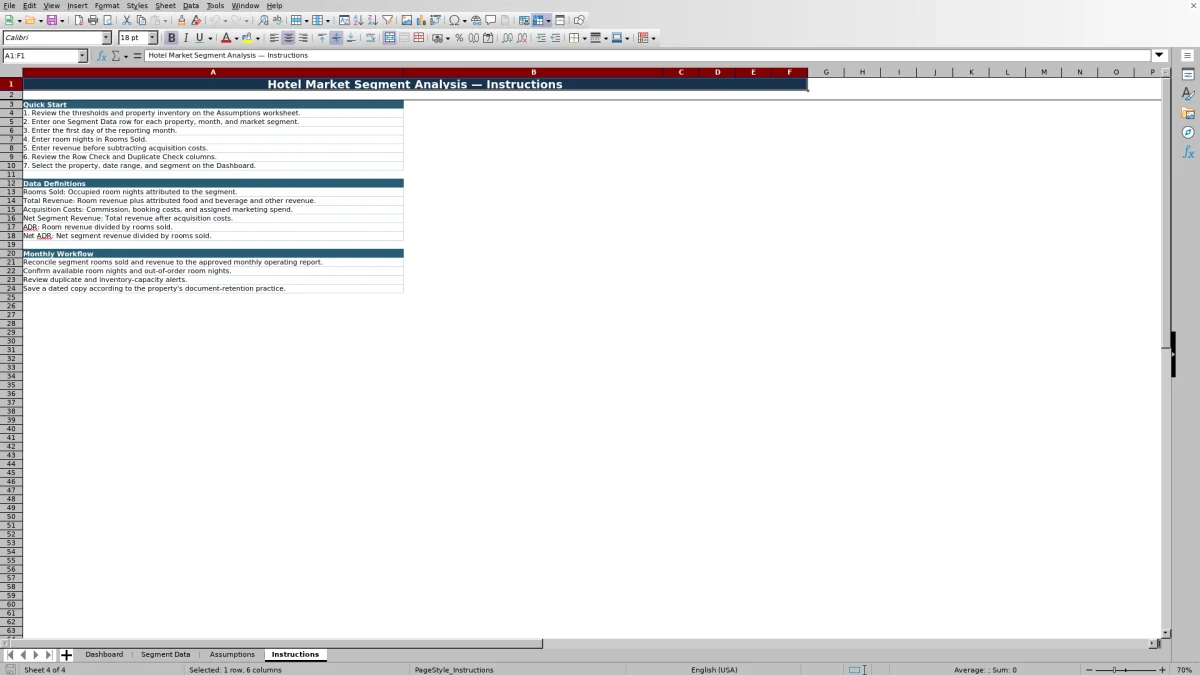Select column B header
1200x675 pixels.
[533, 72]
